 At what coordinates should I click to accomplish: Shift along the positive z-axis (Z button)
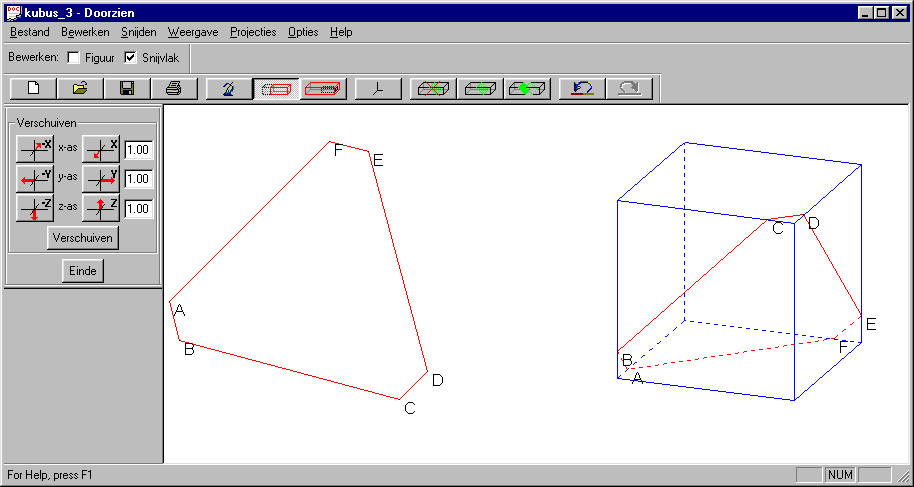tap(100, 208)
